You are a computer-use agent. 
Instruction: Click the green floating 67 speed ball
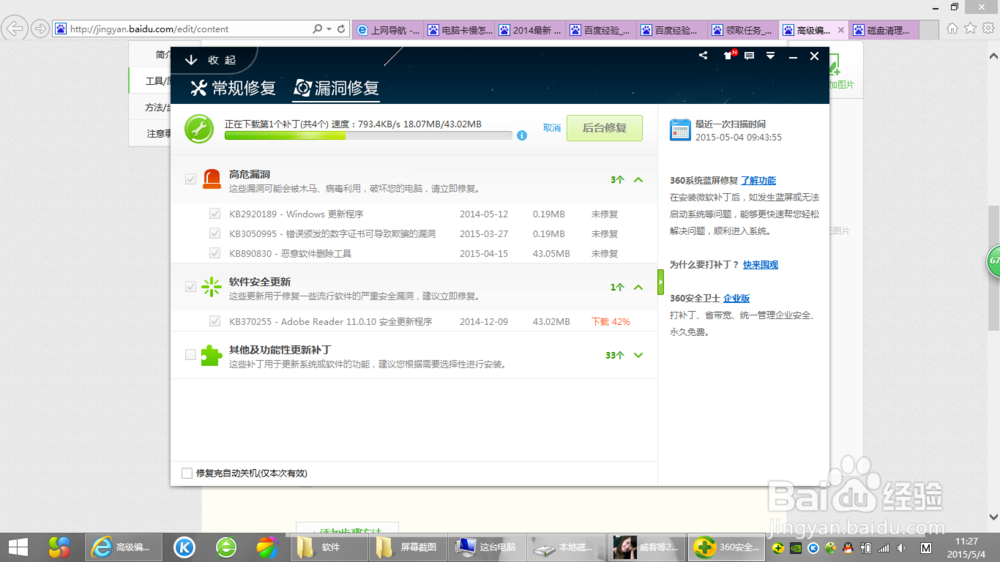coord(994,261)
